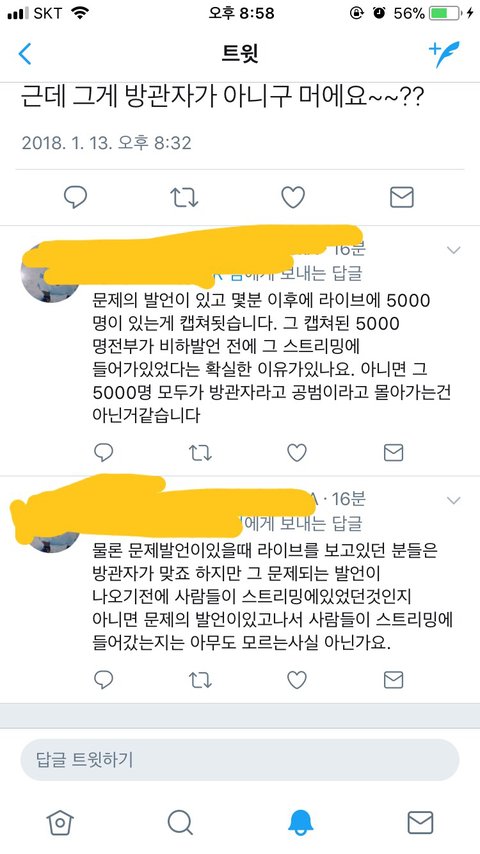Open Notifications bell tab
The width and height of the screenshot is (480, 854).
(300, 822)
